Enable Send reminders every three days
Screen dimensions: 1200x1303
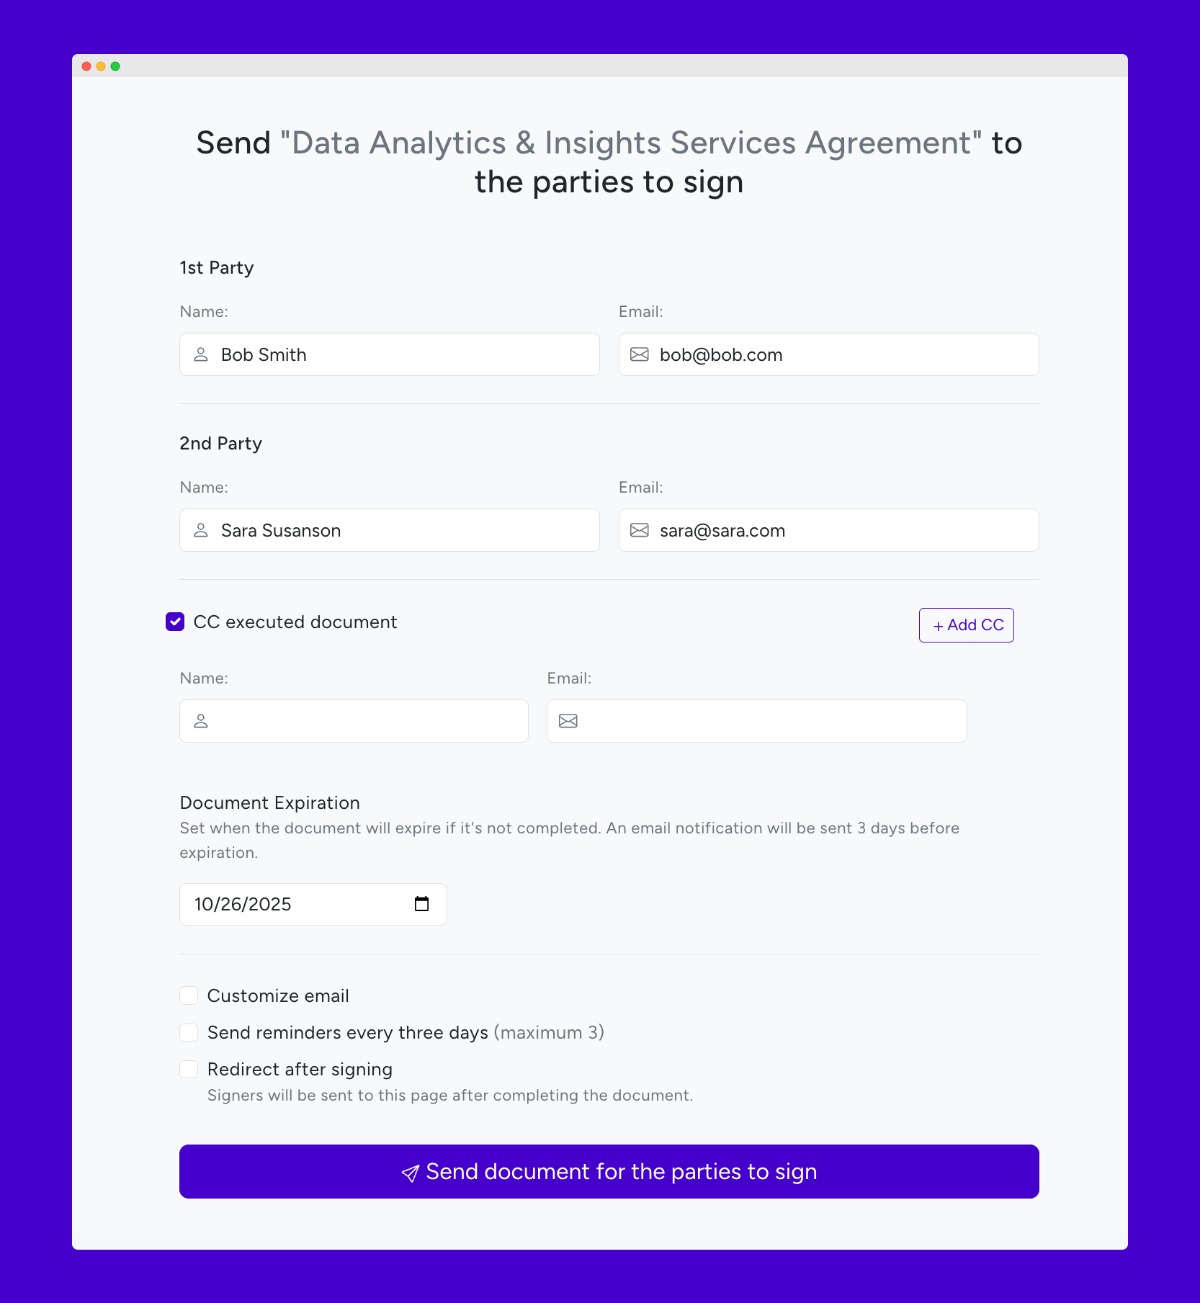[189, 1033]
